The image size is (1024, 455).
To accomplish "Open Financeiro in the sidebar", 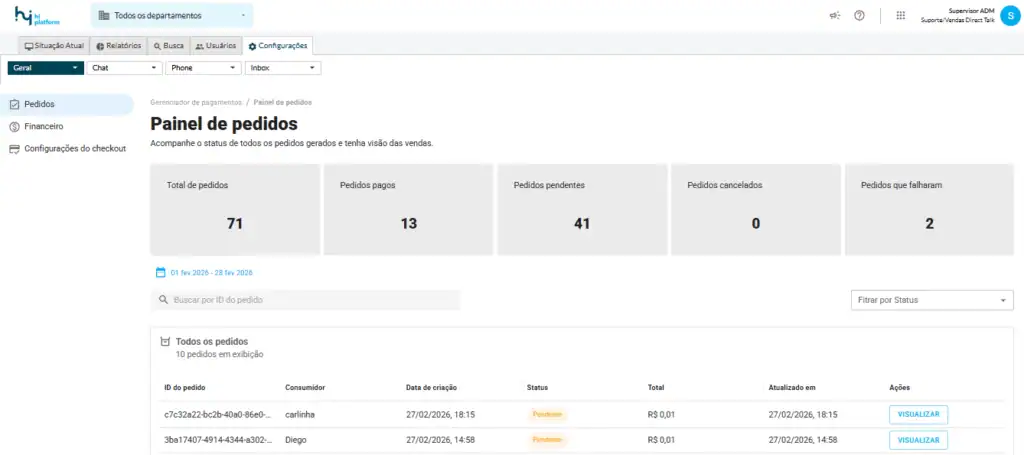I will [x=43, y=127].
